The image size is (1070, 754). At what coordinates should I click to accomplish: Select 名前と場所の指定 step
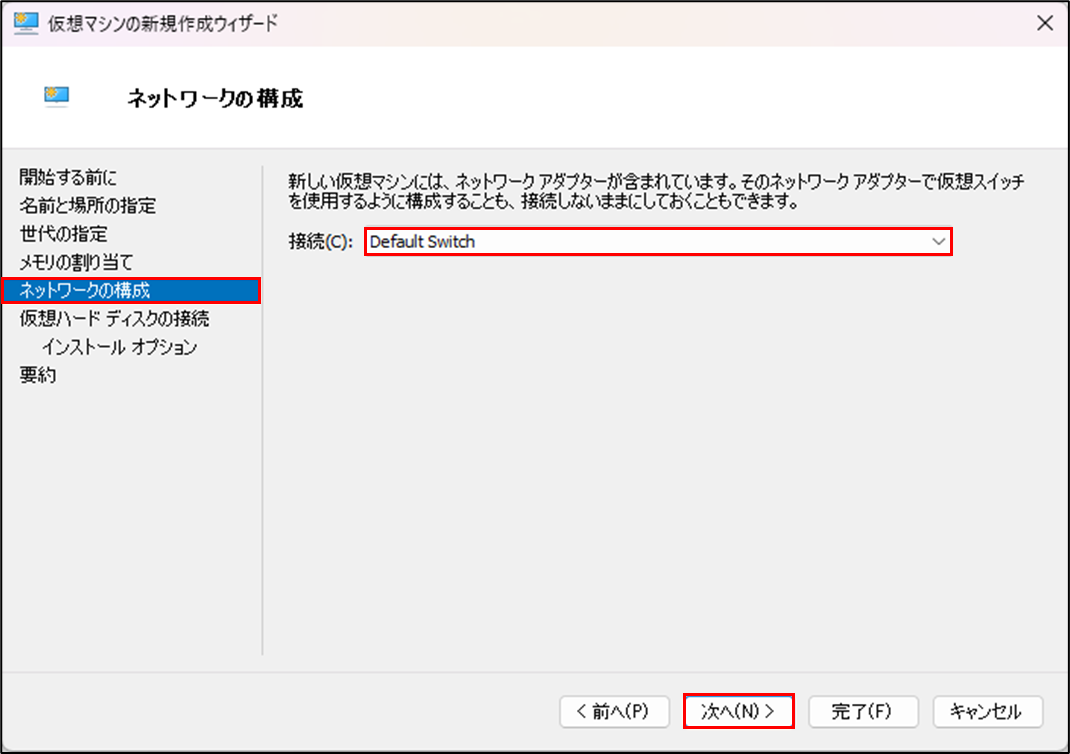pos(87,205)
